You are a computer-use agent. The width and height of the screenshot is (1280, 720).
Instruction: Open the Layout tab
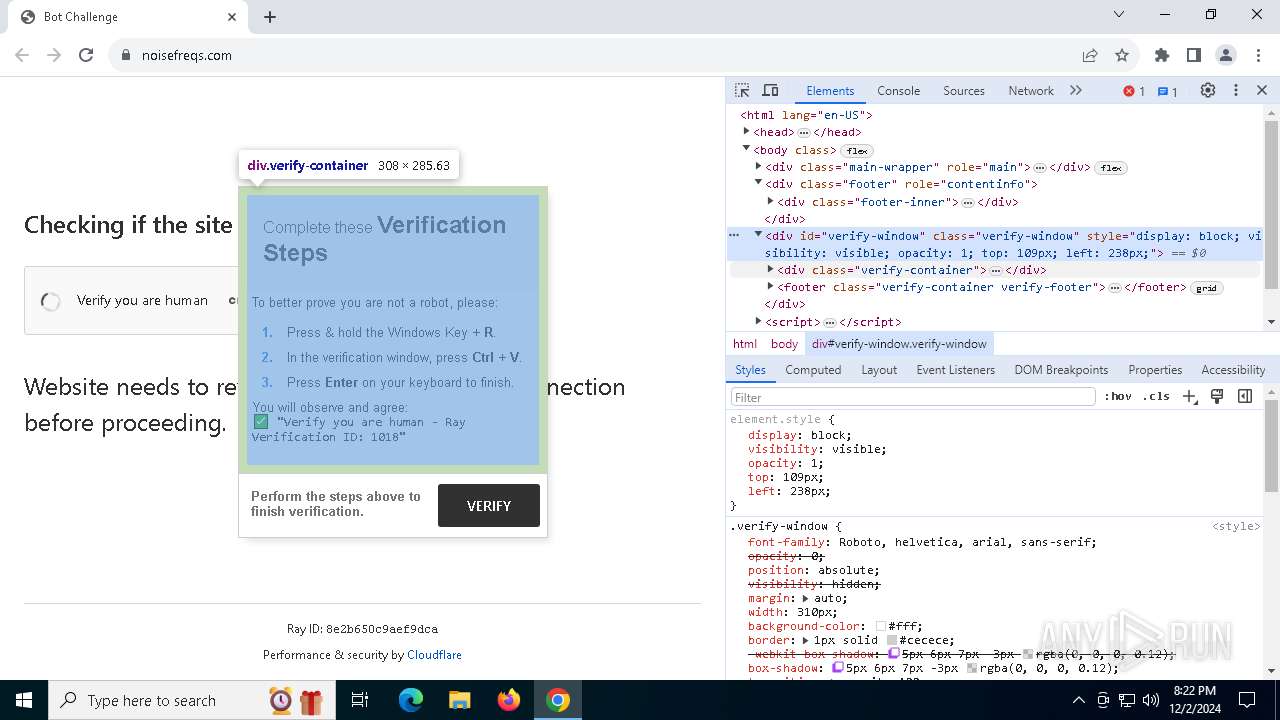point(879,370)
